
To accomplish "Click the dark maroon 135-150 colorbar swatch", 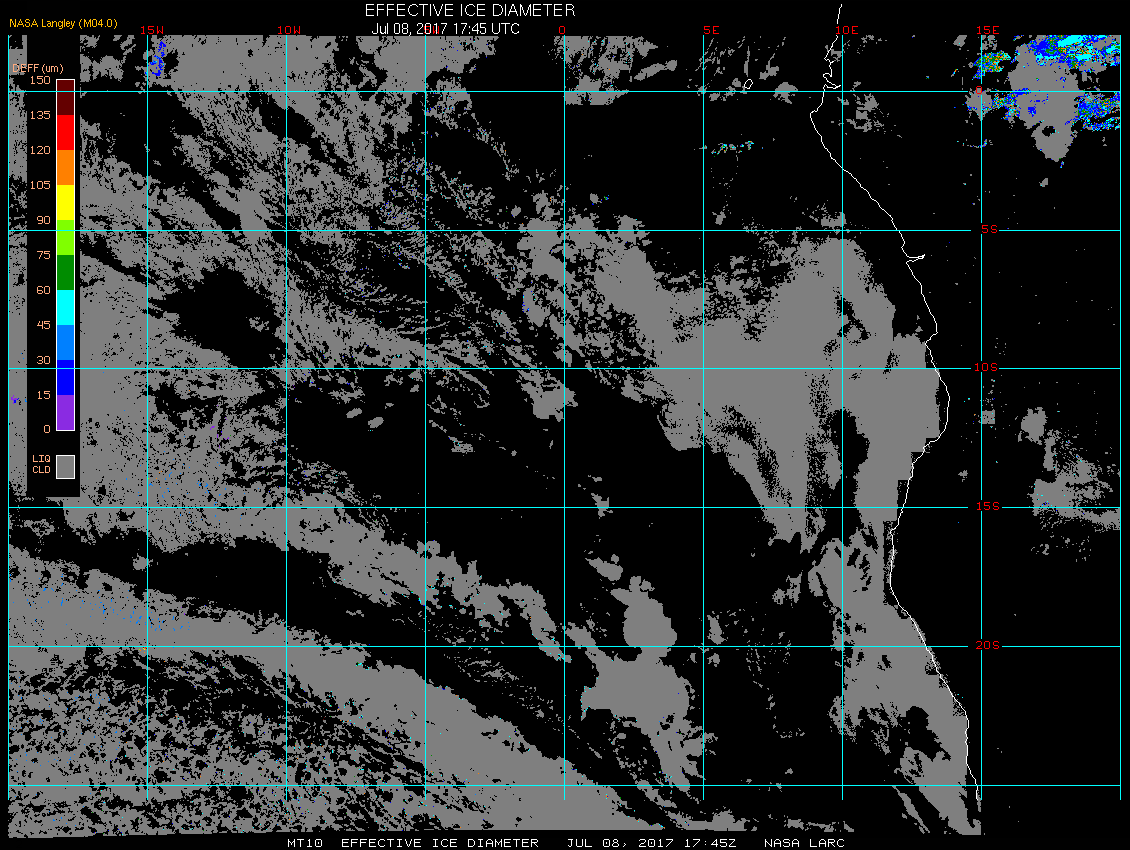I will pos(66,97).
